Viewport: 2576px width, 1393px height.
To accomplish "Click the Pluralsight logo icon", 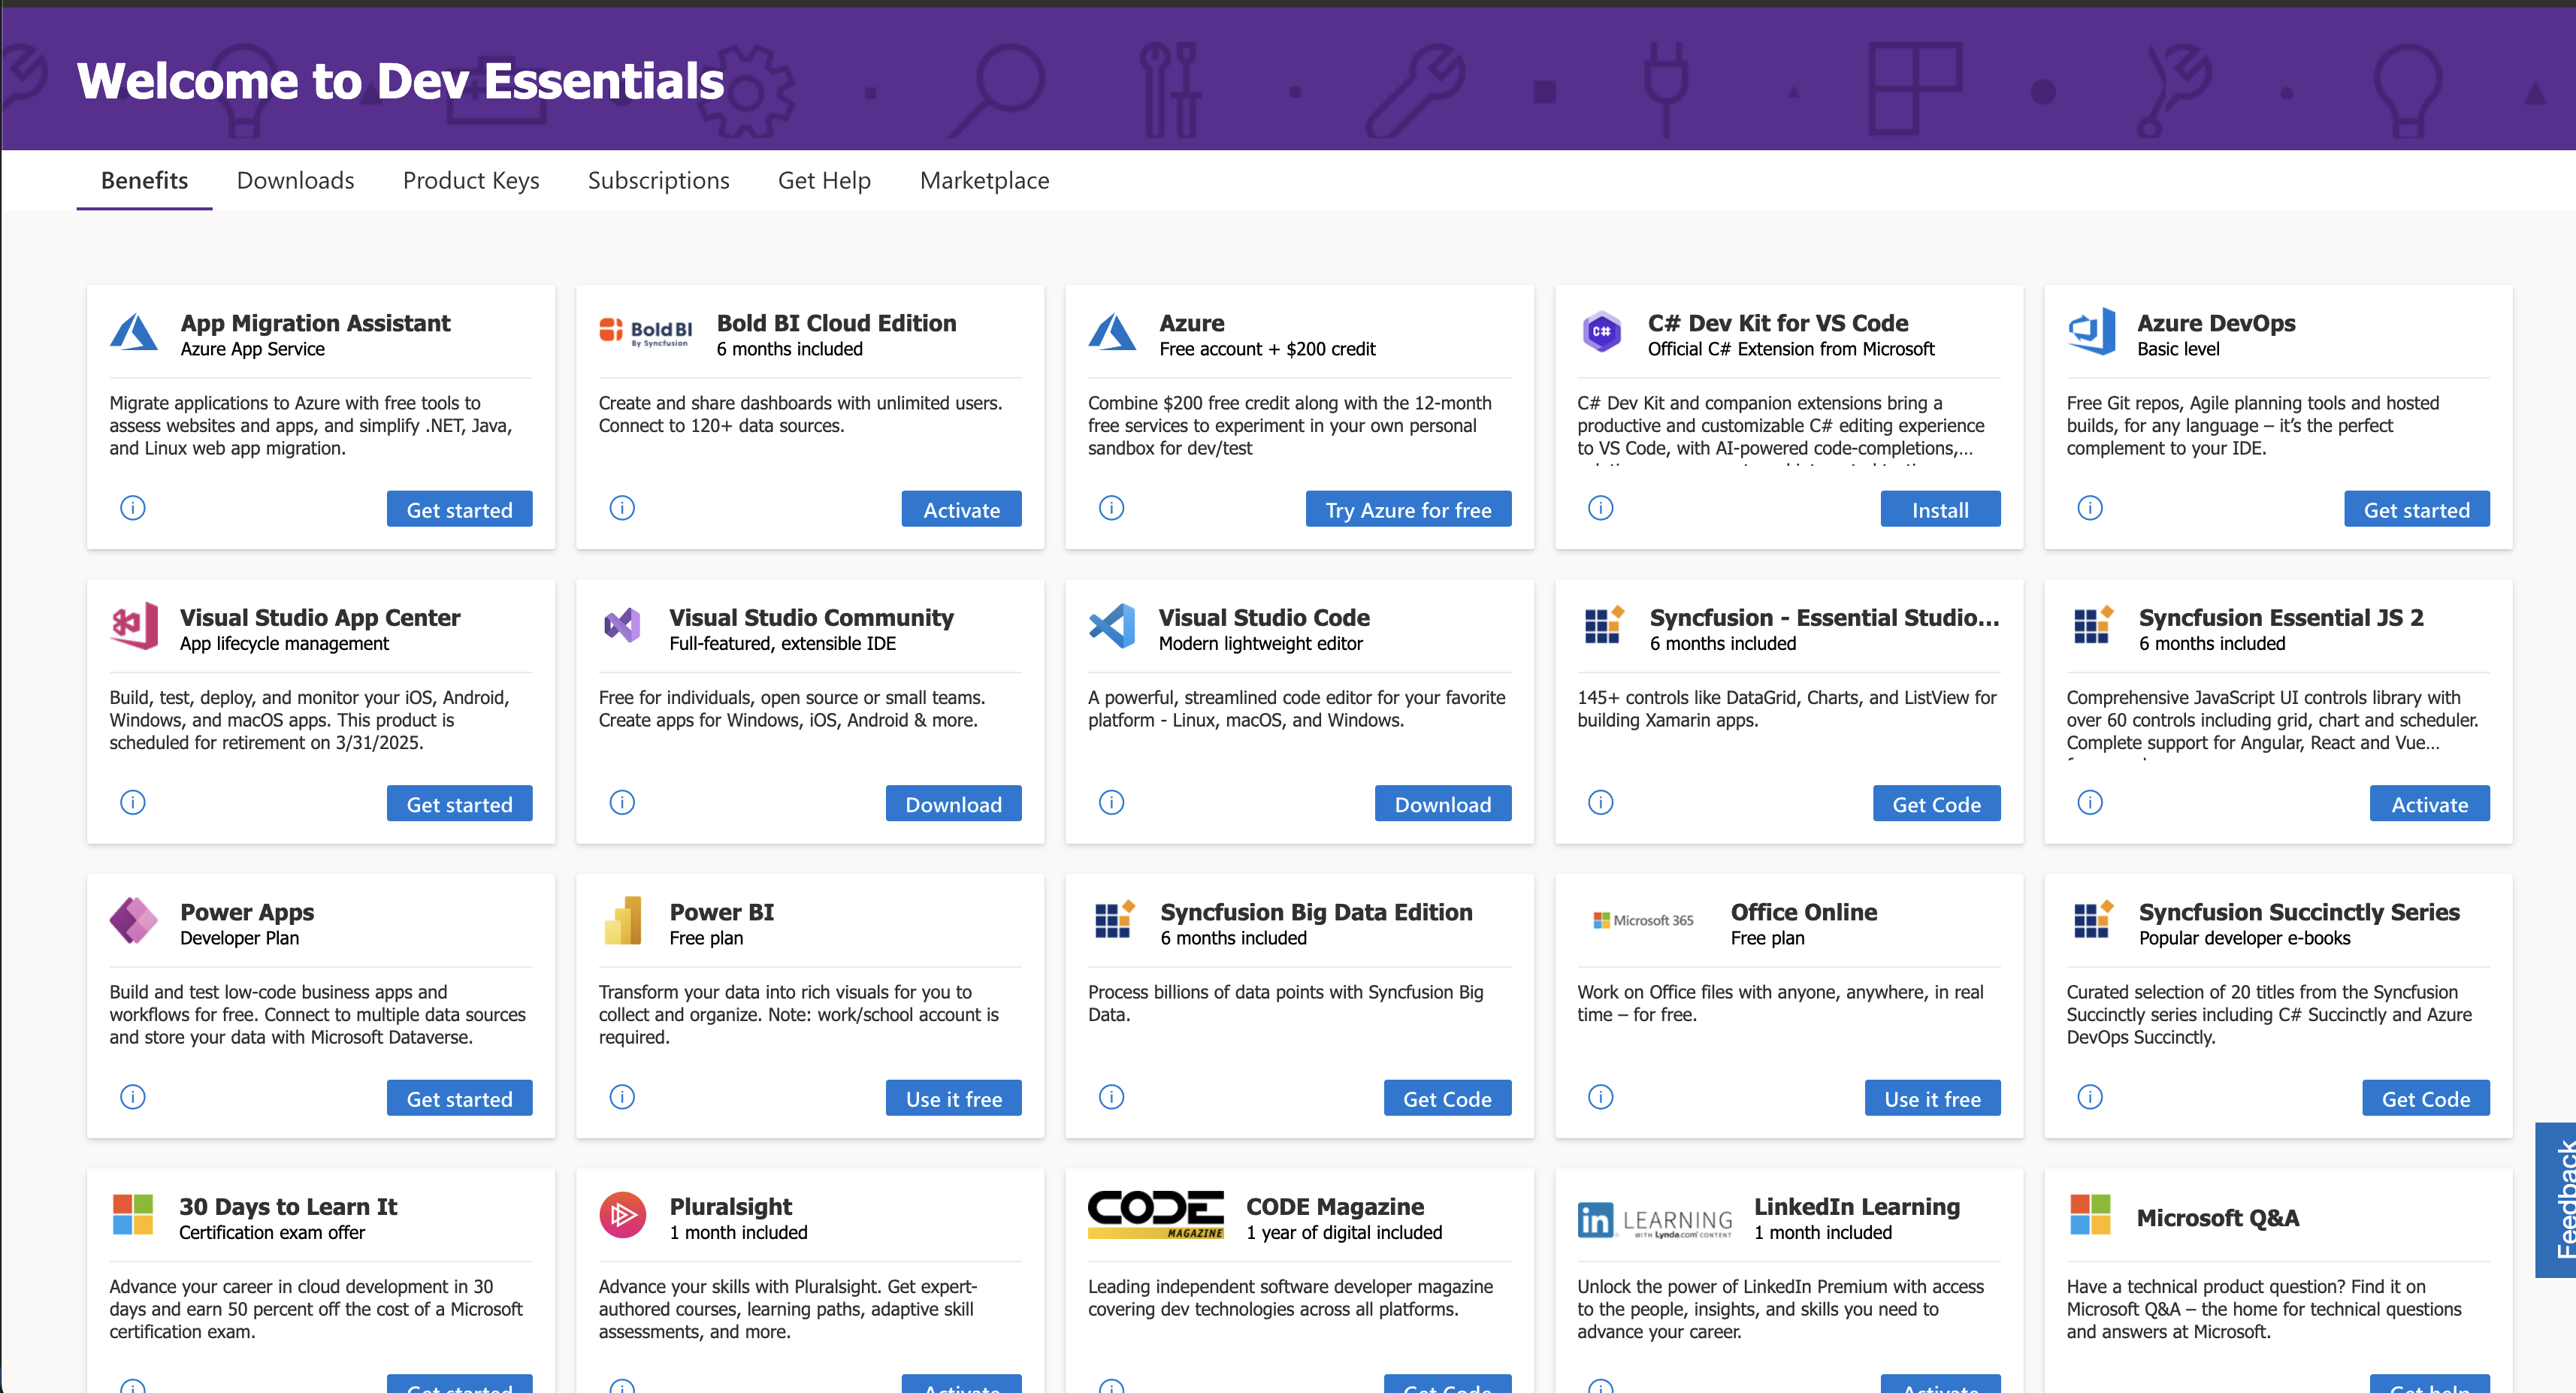I will pos(622,1215).
